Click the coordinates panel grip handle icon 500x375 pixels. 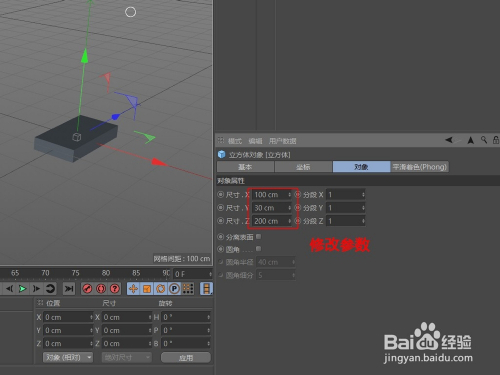(40, 303)
